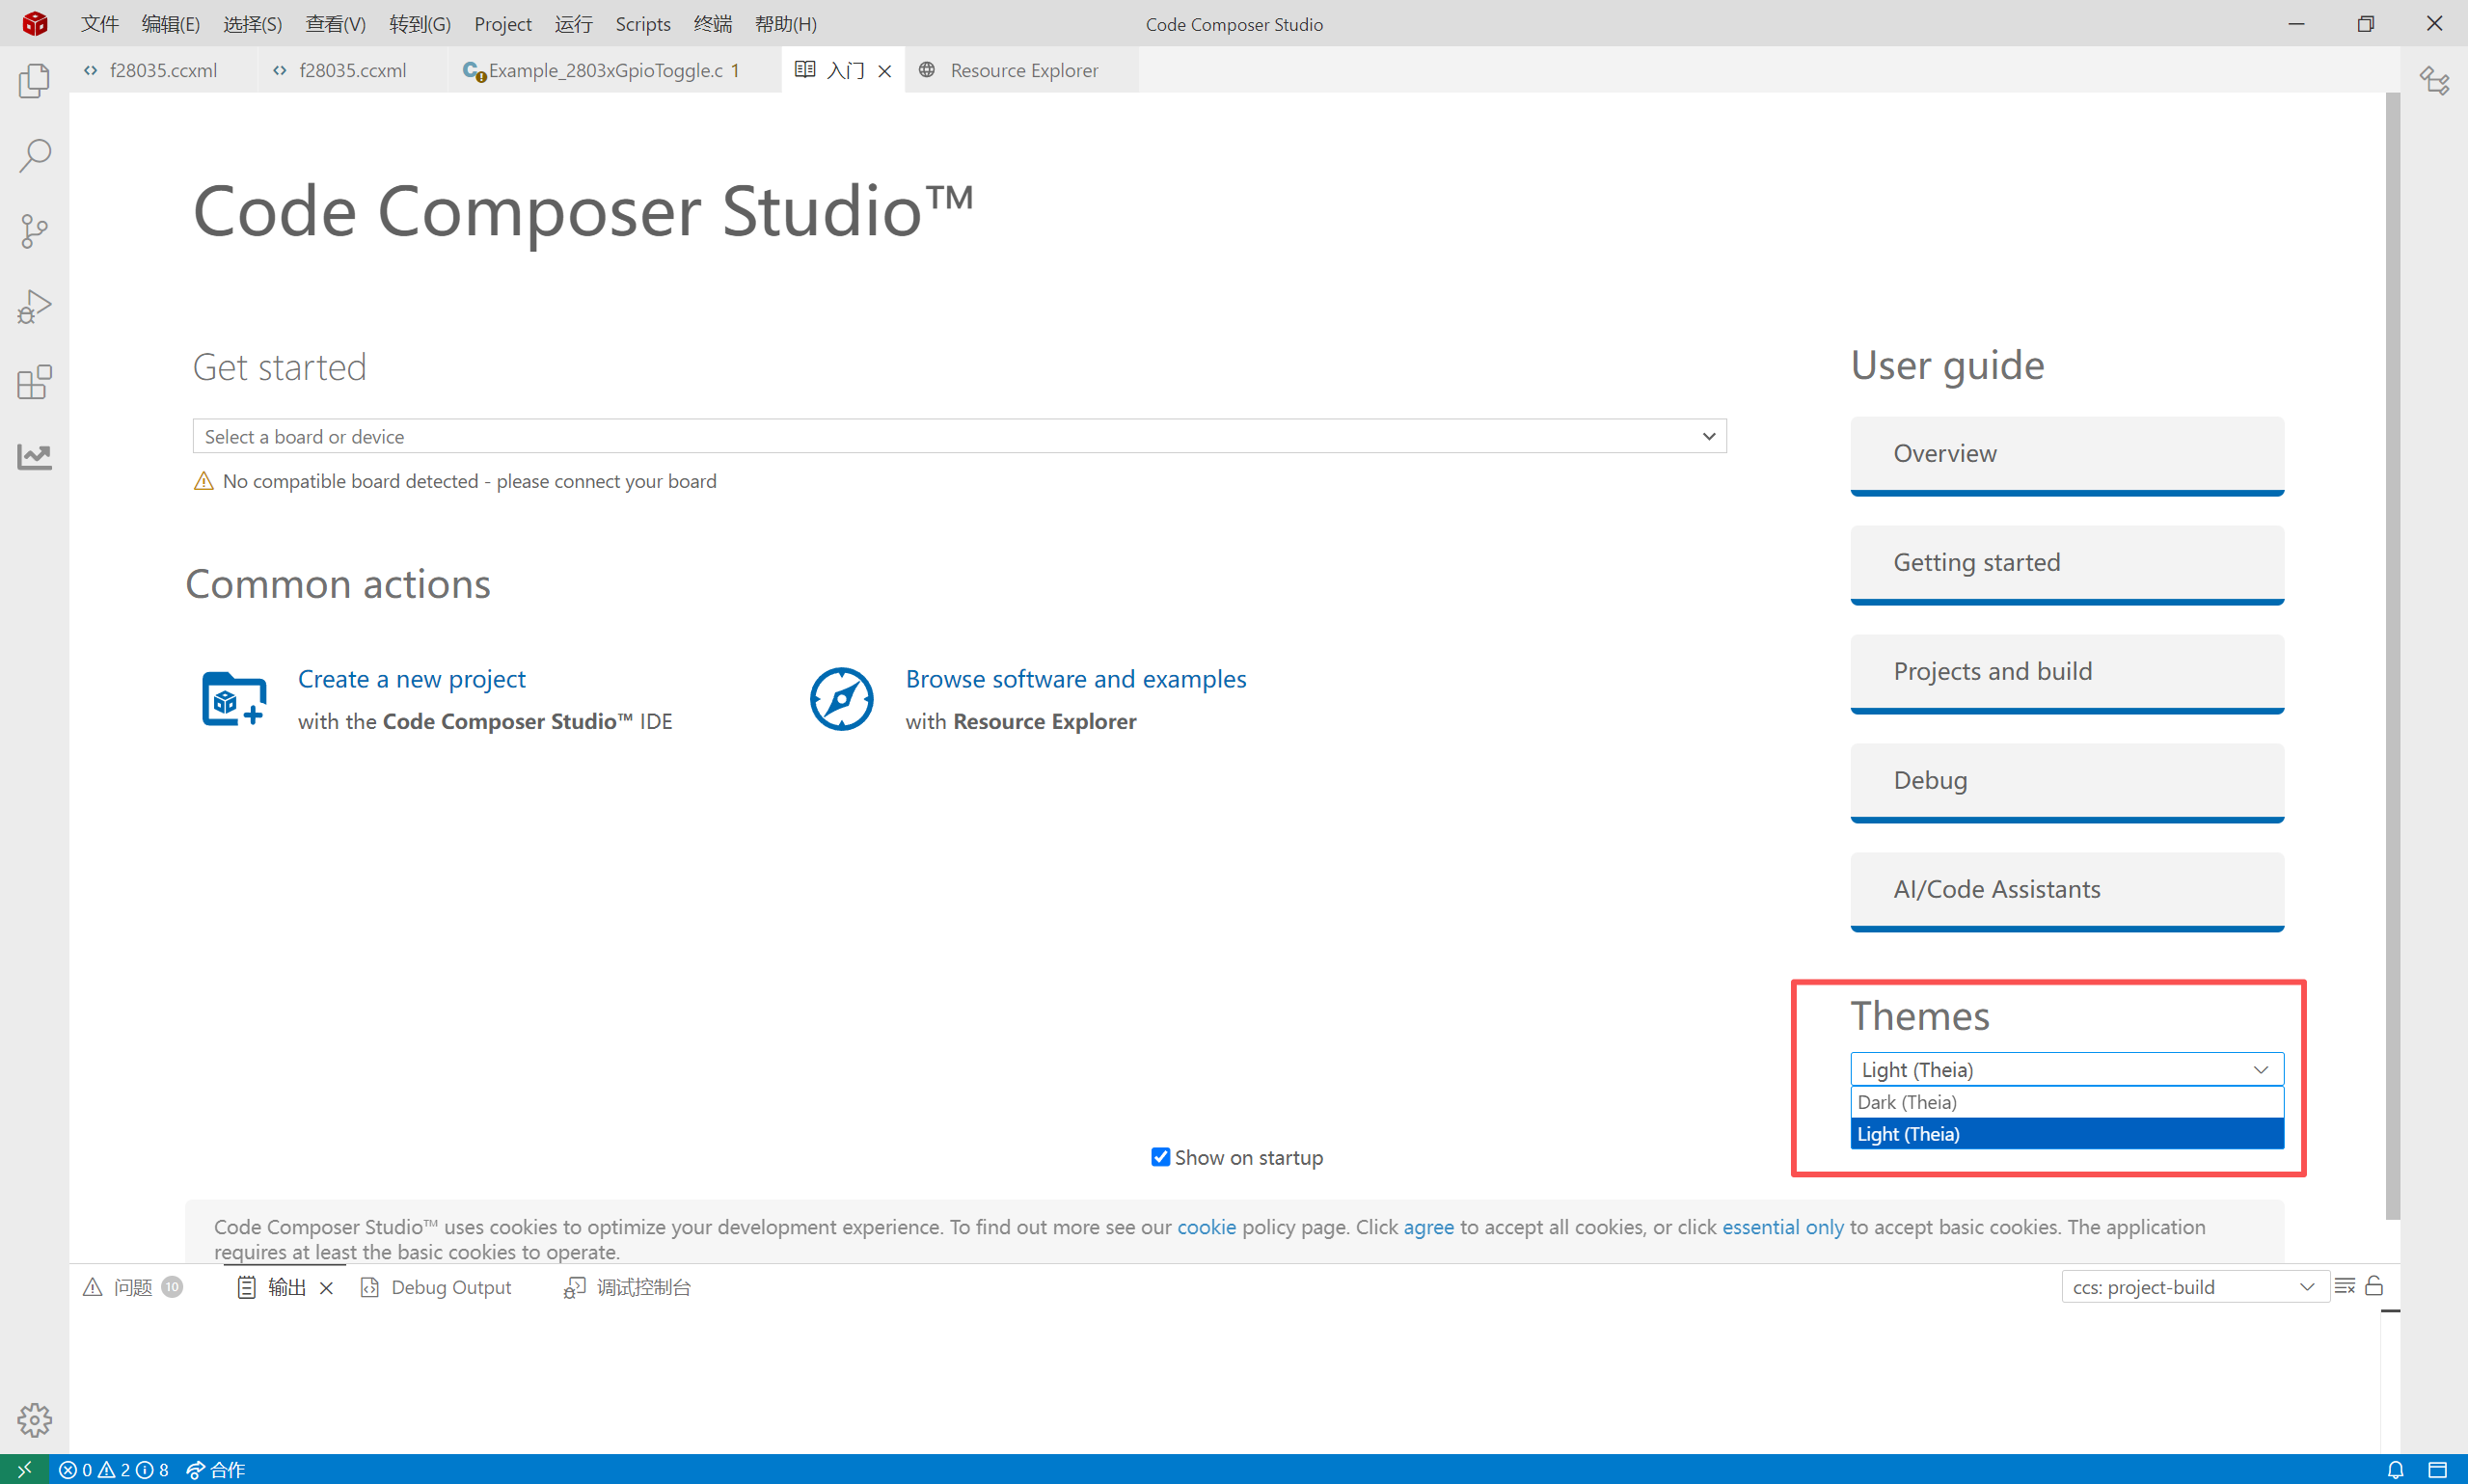The height and width of the screenshot is (1484, 2468).
Task: Click Create a new project link
Action: click(x=411, y=679)
